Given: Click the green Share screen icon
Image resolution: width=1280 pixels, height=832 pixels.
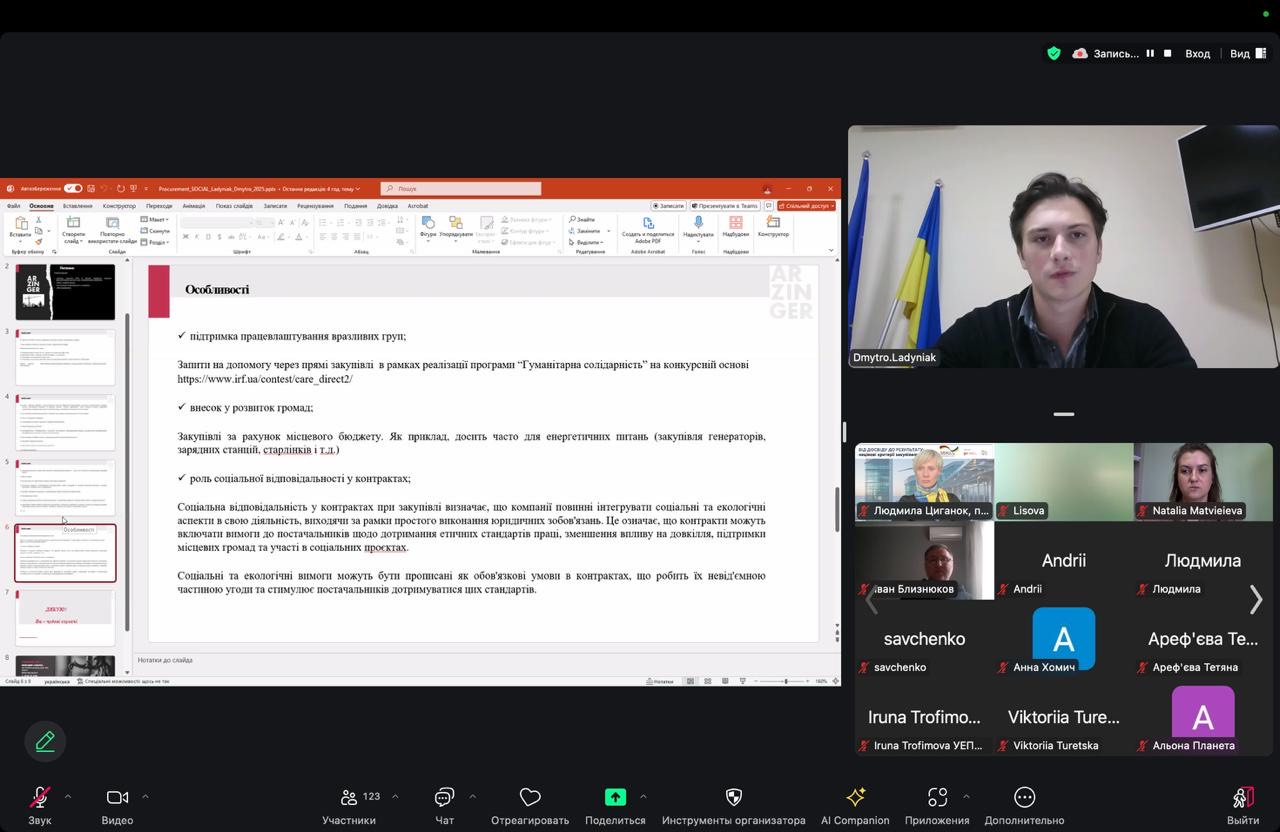Looking at the screenshot, I should tap(615, 797).
